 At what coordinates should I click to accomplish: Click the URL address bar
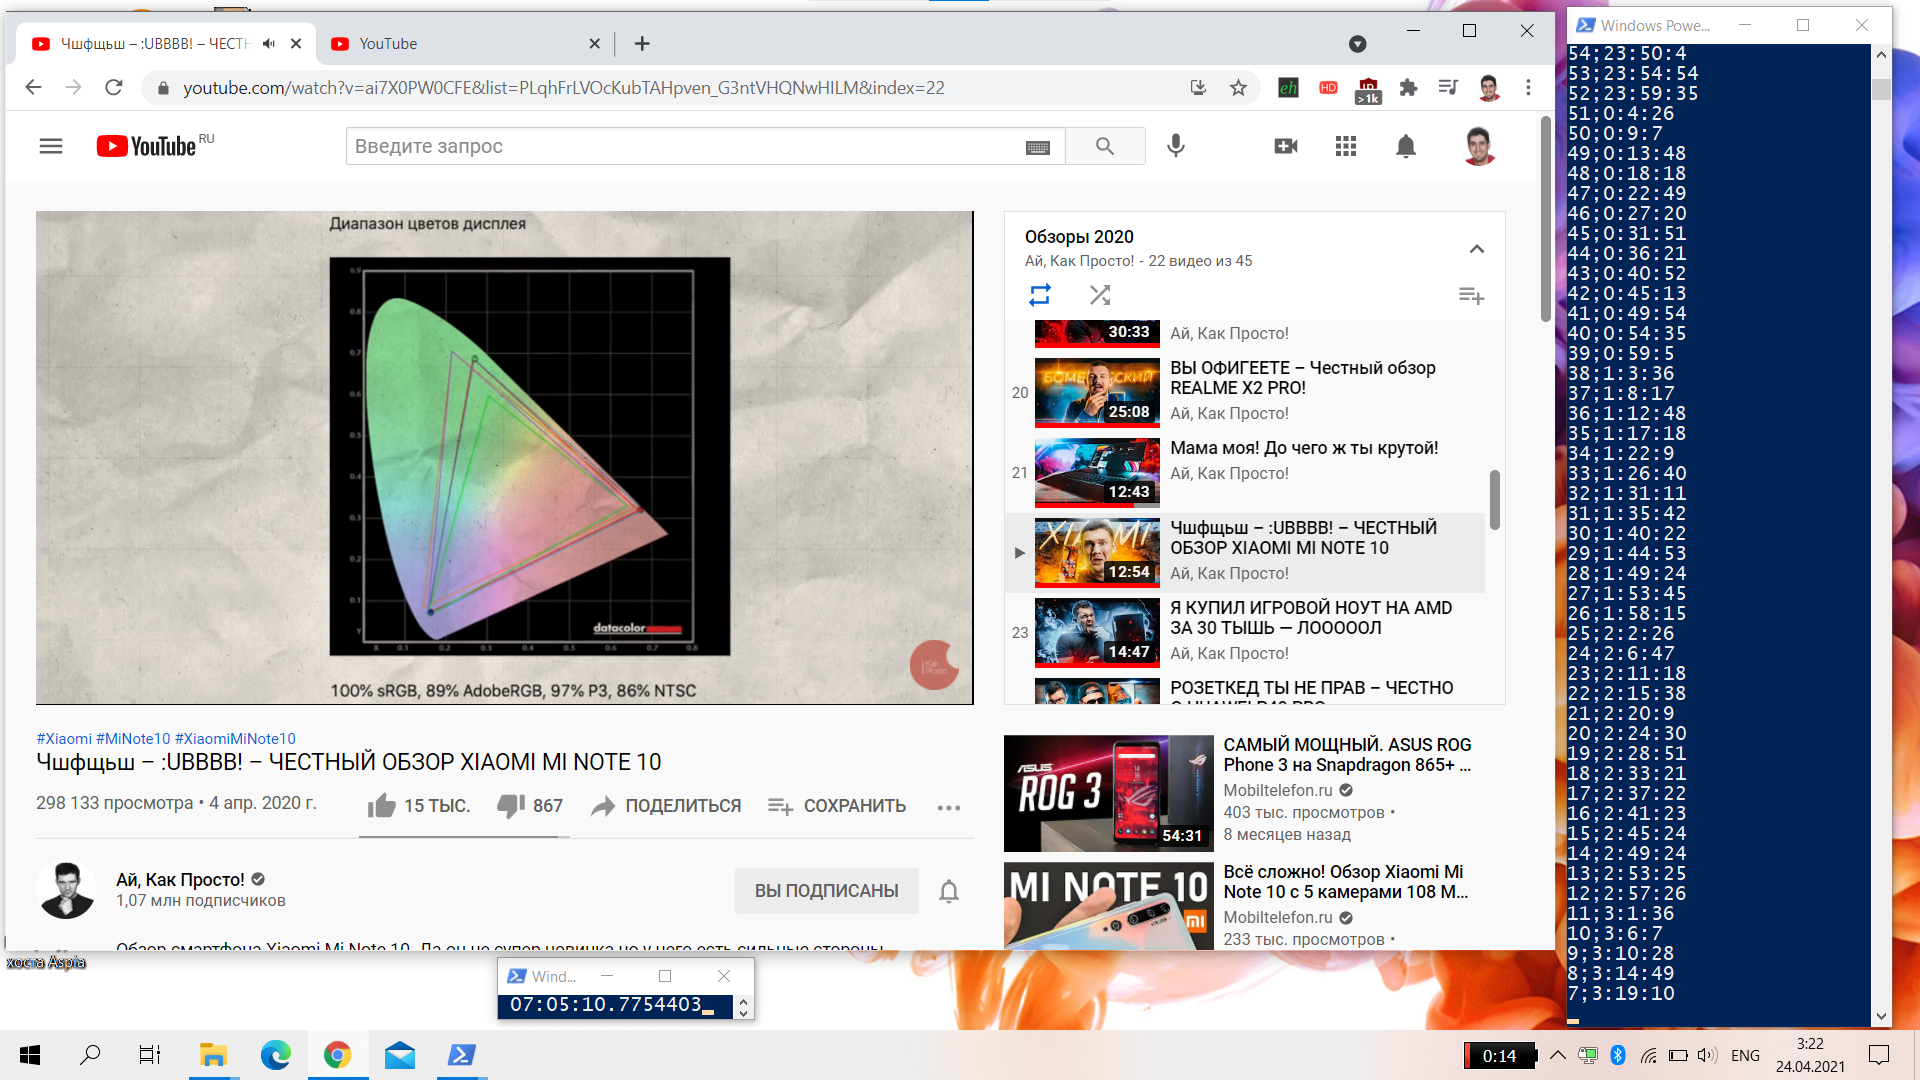[564, 88]
